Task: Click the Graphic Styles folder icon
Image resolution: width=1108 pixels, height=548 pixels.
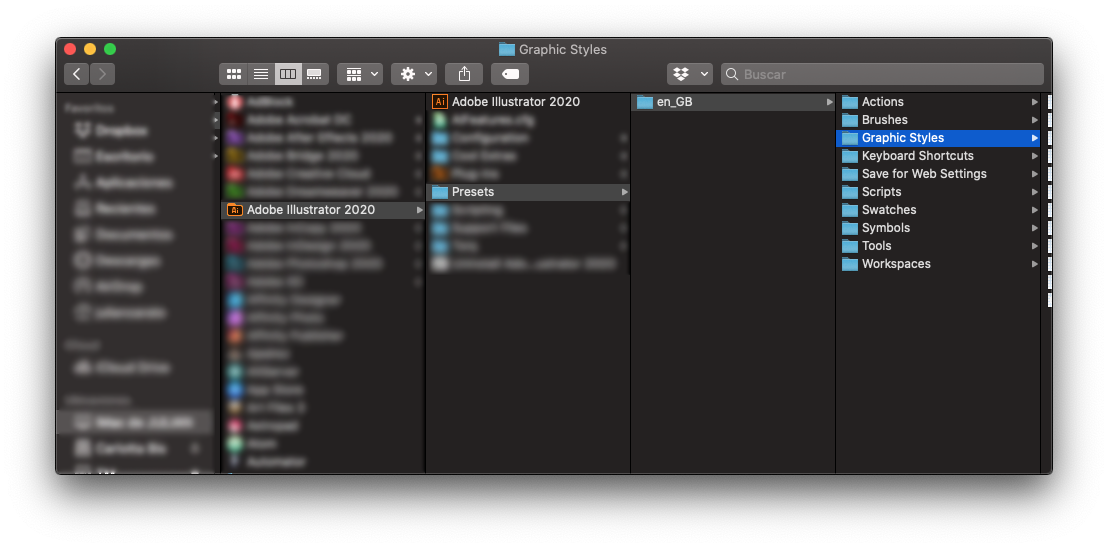Action: point(849,138)
